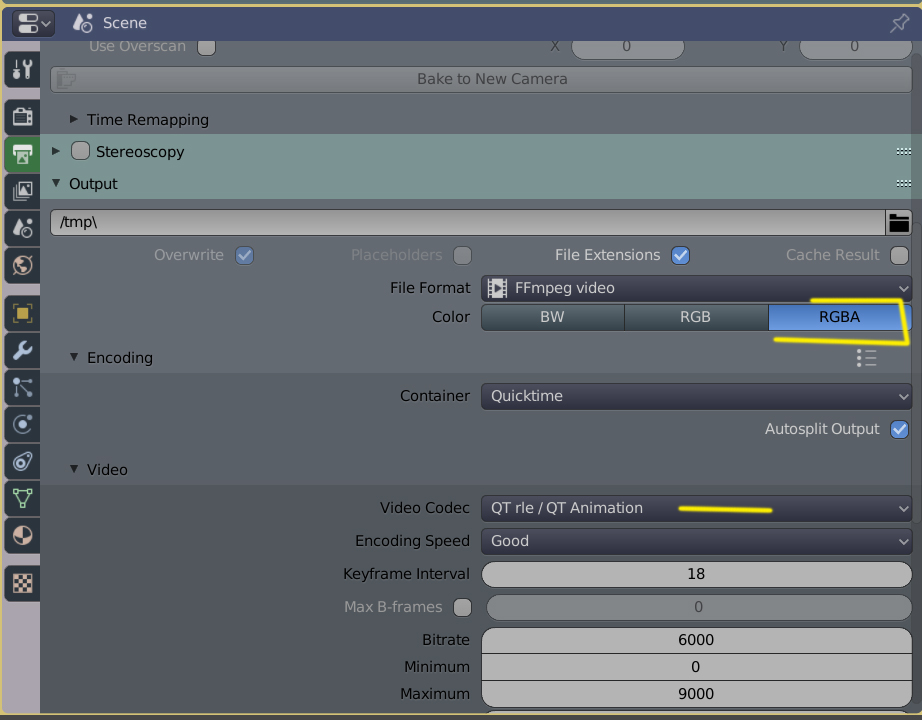922x720 pixels.
Task: Enable the Stereoscopy checkbox
Action: [81, 152]
